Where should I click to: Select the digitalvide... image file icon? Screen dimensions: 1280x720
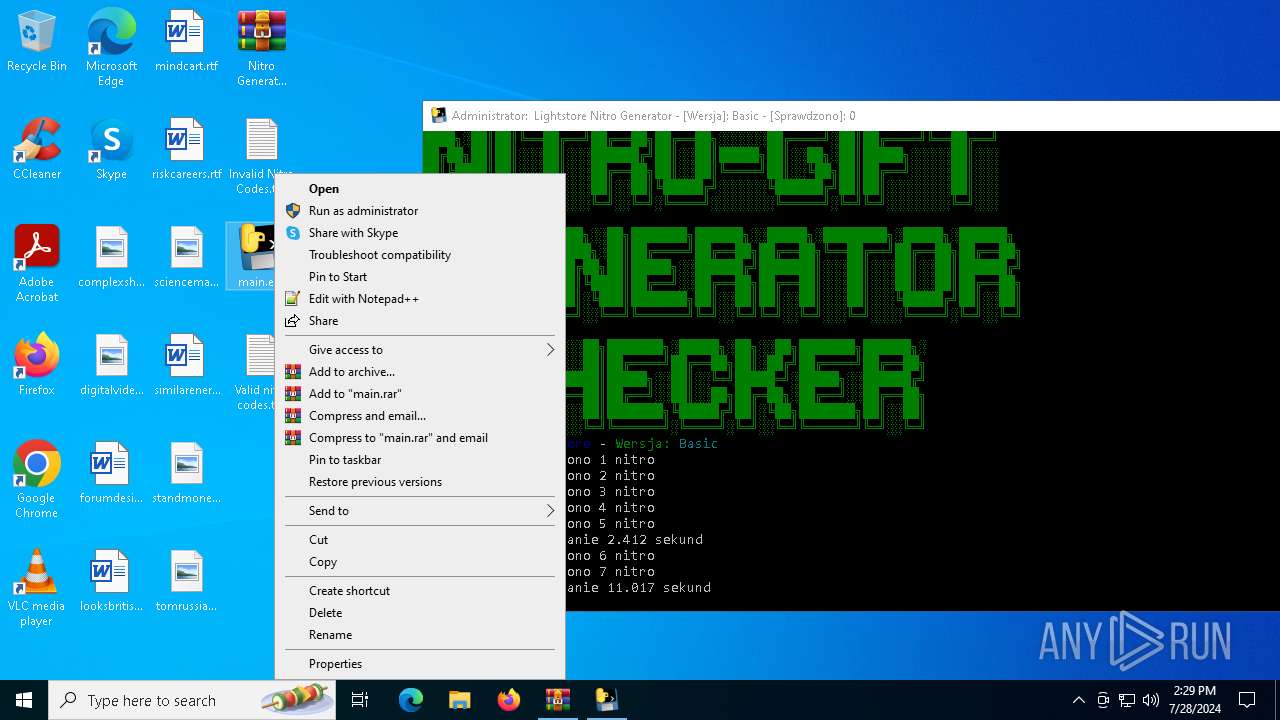(x=111, y=366)
